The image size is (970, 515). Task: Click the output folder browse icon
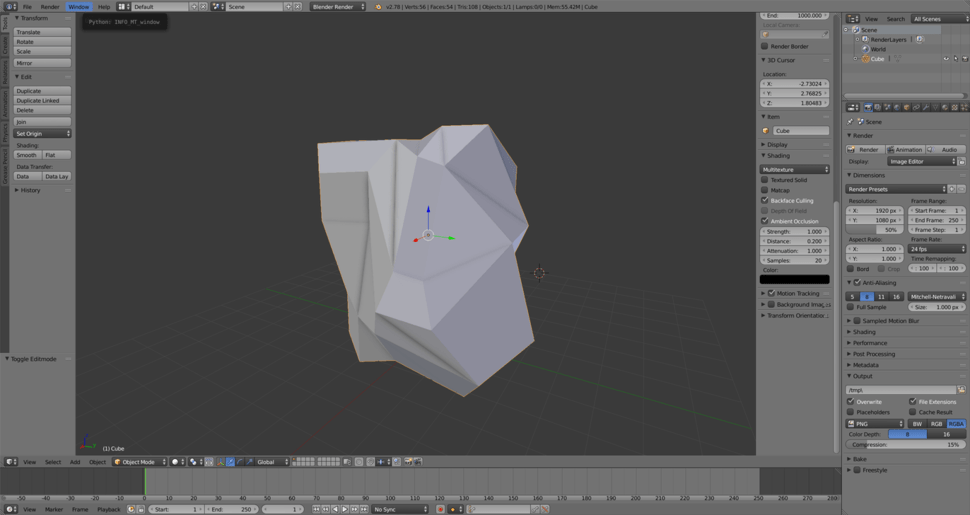962,390
